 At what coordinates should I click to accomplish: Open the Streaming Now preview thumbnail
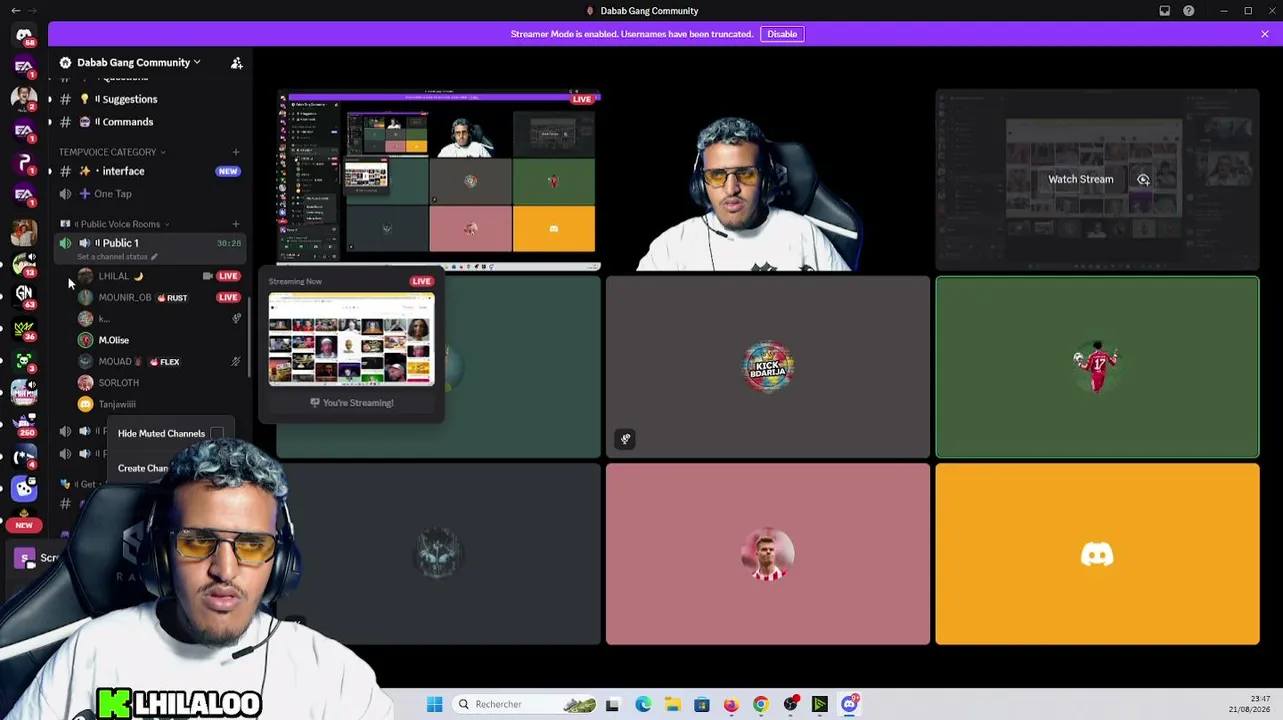(351, 339)
